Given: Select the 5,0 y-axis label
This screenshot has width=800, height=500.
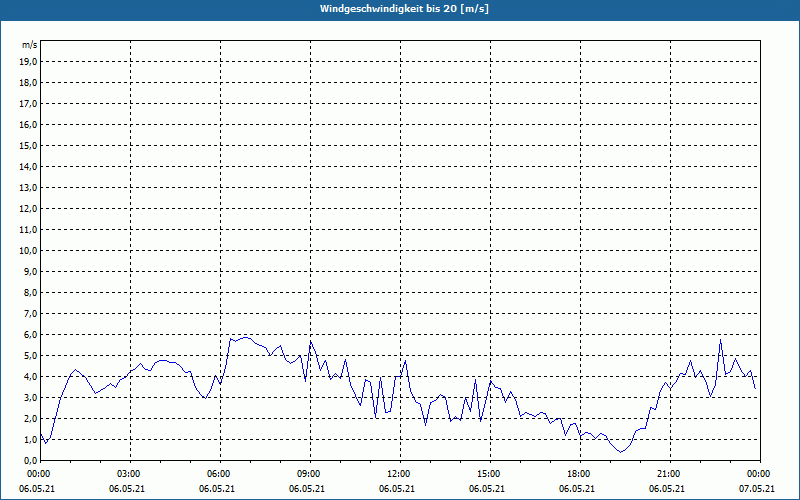Looking at the screenshot, I should pos(30,356).
